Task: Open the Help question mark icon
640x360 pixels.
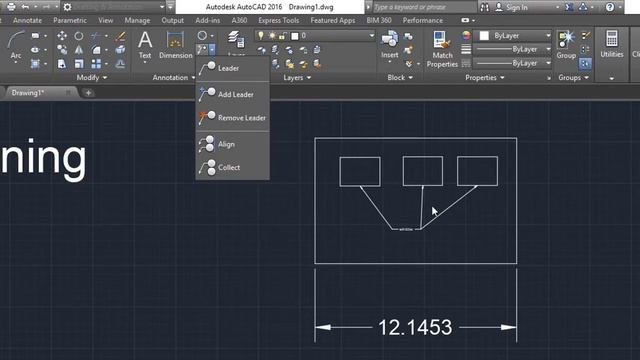Action: tap(610, 7)
